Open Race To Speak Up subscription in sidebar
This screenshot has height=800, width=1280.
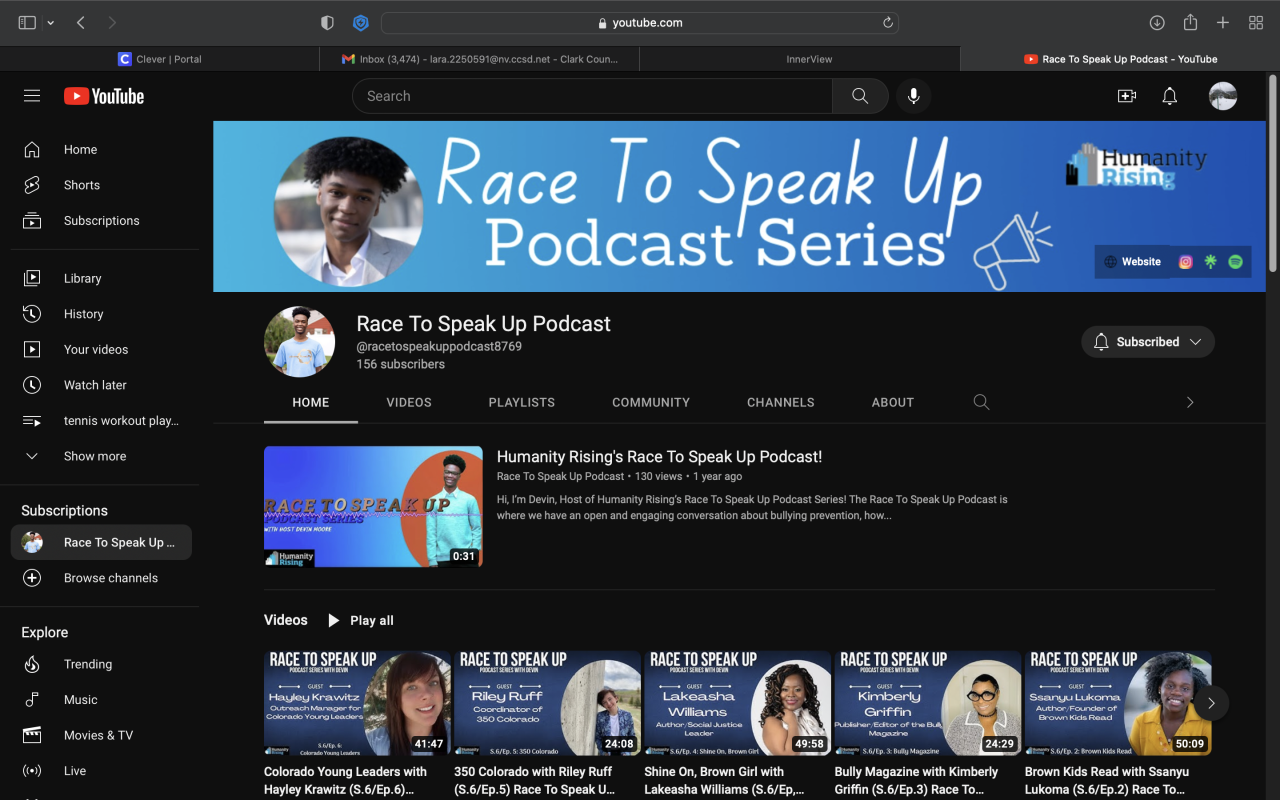click(101, 542)
